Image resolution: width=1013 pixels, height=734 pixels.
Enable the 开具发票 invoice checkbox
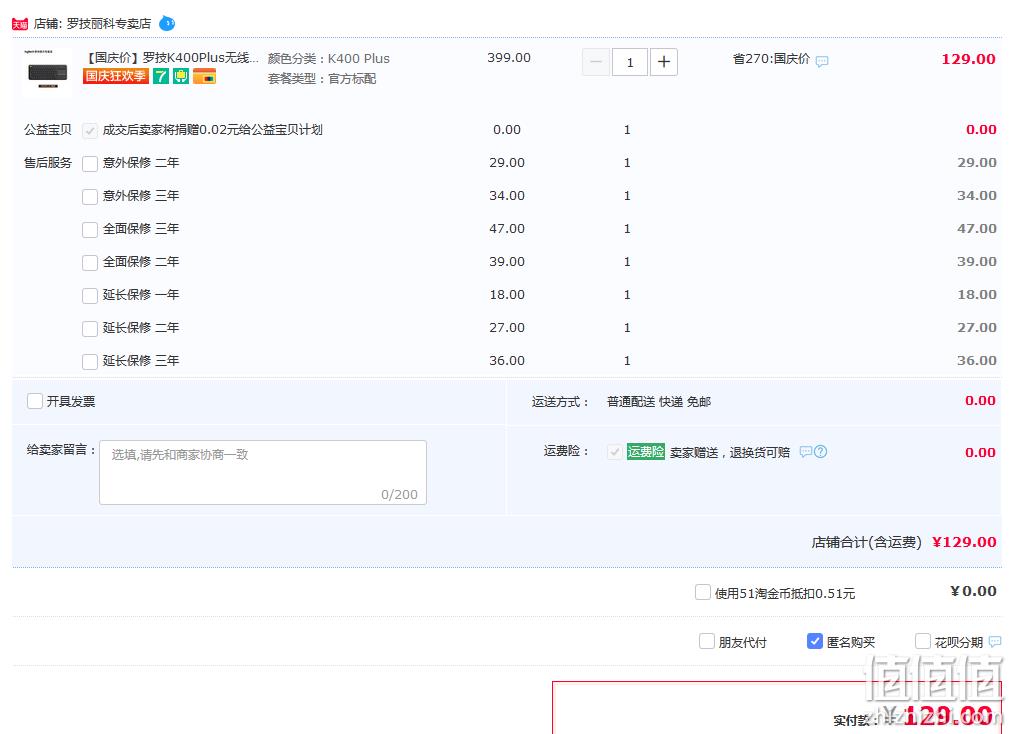point(35,401)
